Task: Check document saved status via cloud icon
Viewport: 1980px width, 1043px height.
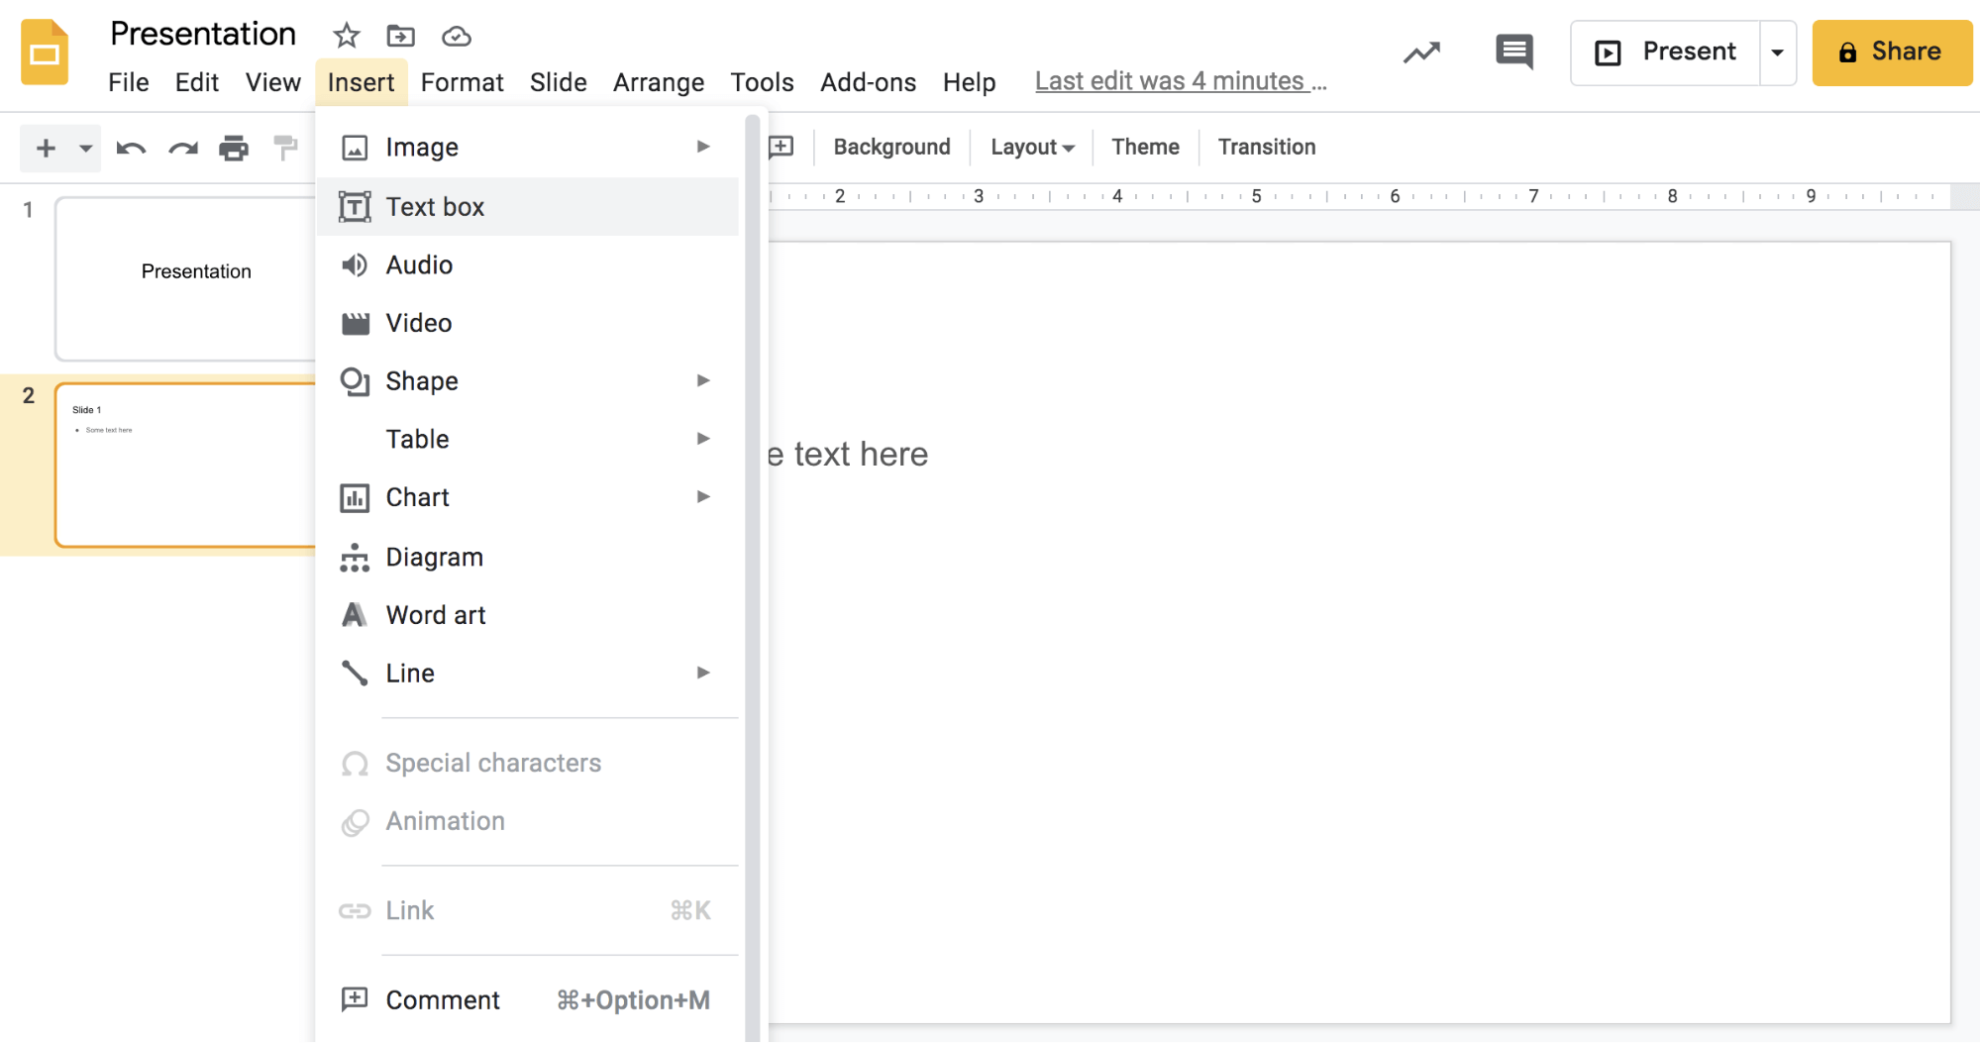Action: point(456,35)
